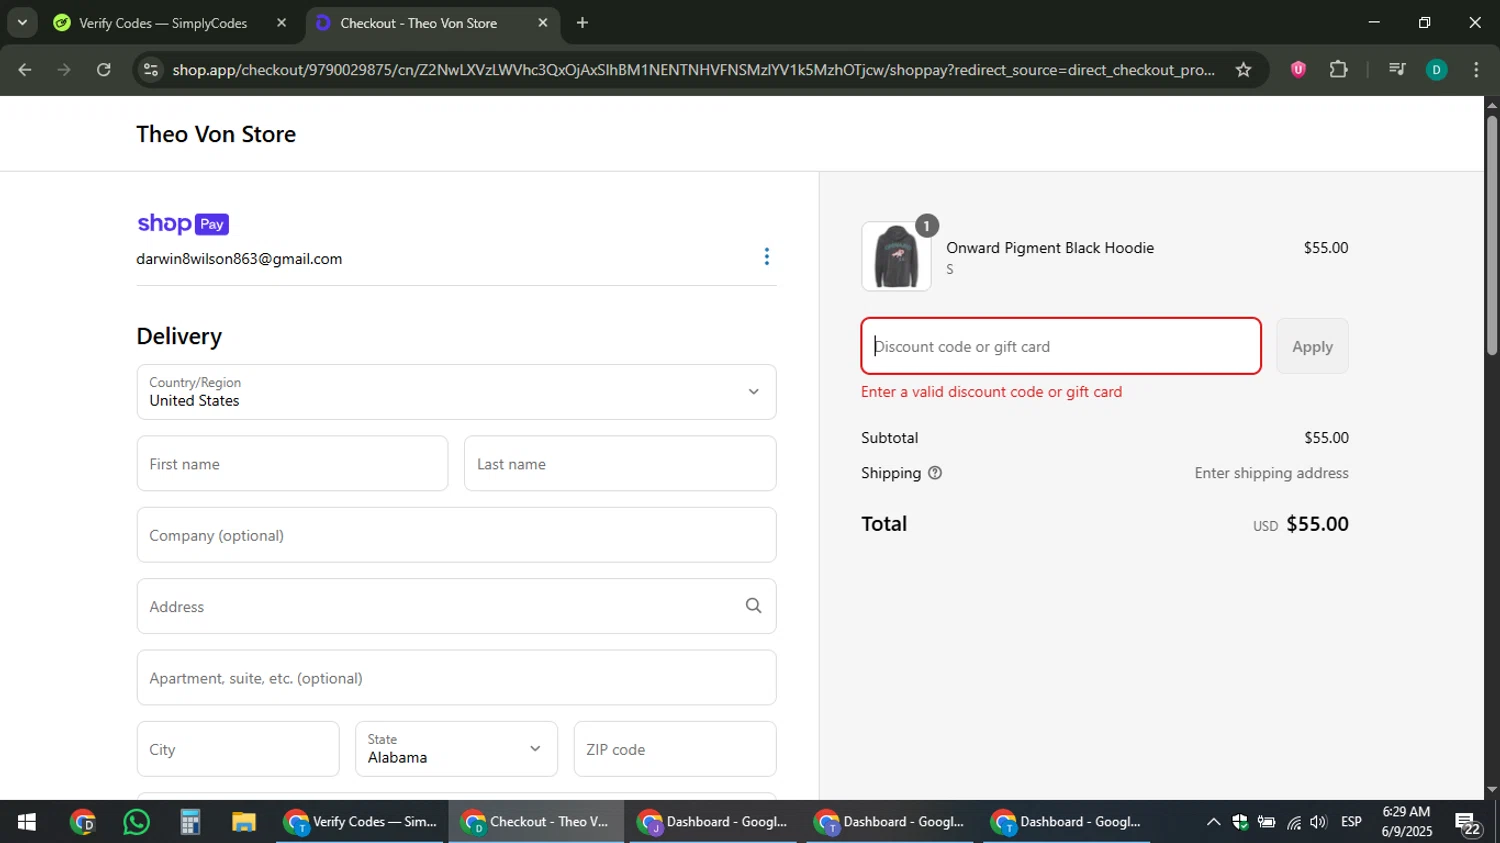Viewport: 1500px width, 843px height.
Task: Open the battery icon in system tray
Action: pos(1266,822)
